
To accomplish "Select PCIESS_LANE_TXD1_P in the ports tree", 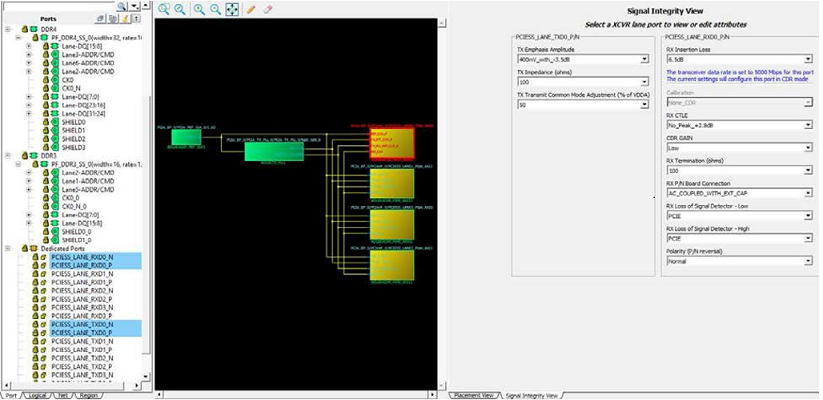I will 82,350.
